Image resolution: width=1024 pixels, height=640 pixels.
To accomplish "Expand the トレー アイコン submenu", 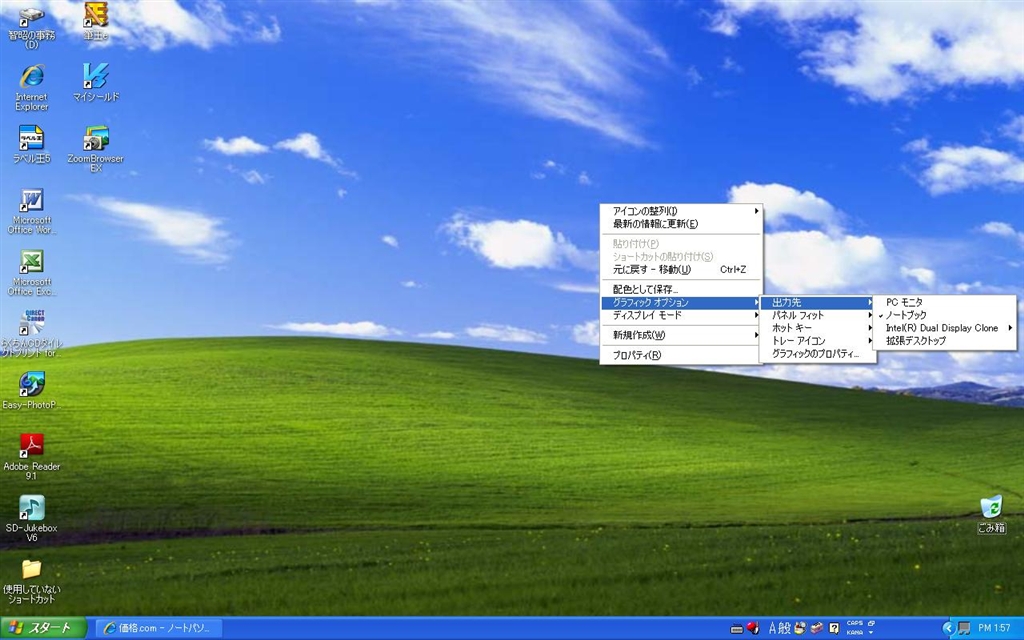I will tap(818, 340).
